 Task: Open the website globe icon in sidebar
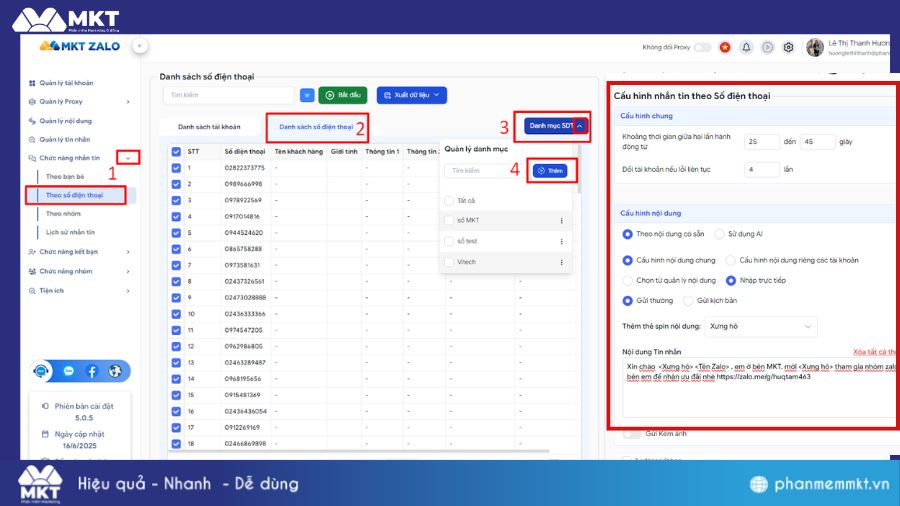coord(115,371)
